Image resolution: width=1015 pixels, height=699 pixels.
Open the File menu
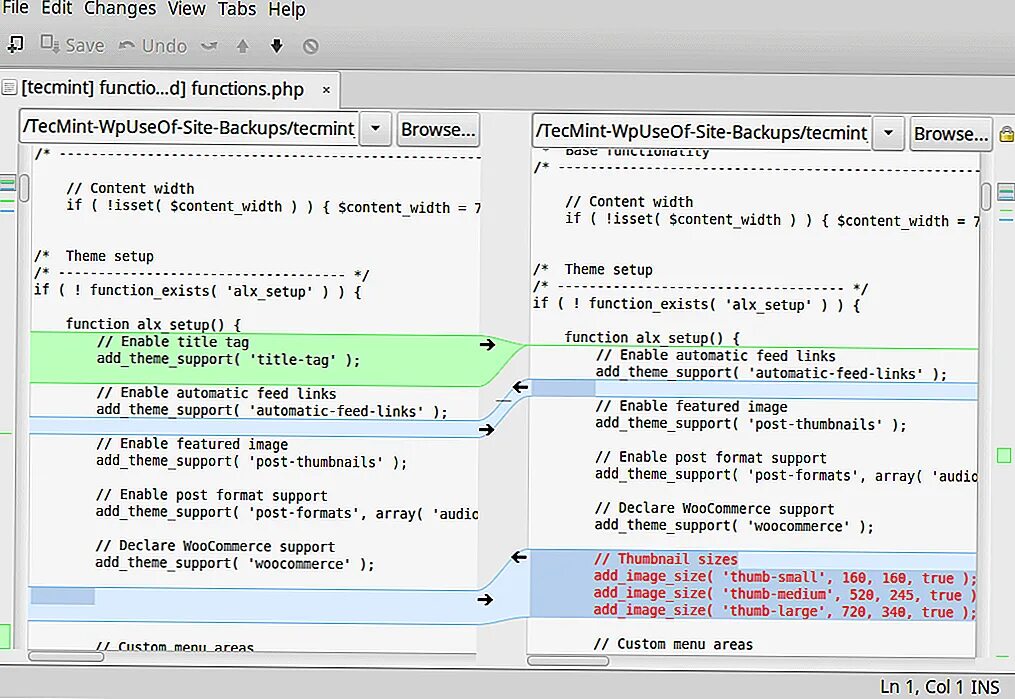pyautogui.click(x=16, y=8)
